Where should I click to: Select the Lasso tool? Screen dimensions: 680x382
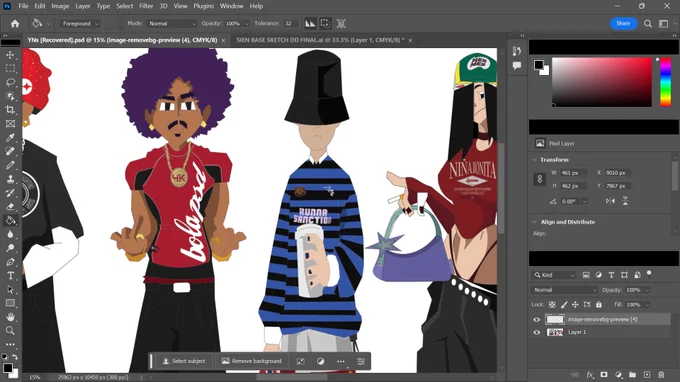pos(10,82)
